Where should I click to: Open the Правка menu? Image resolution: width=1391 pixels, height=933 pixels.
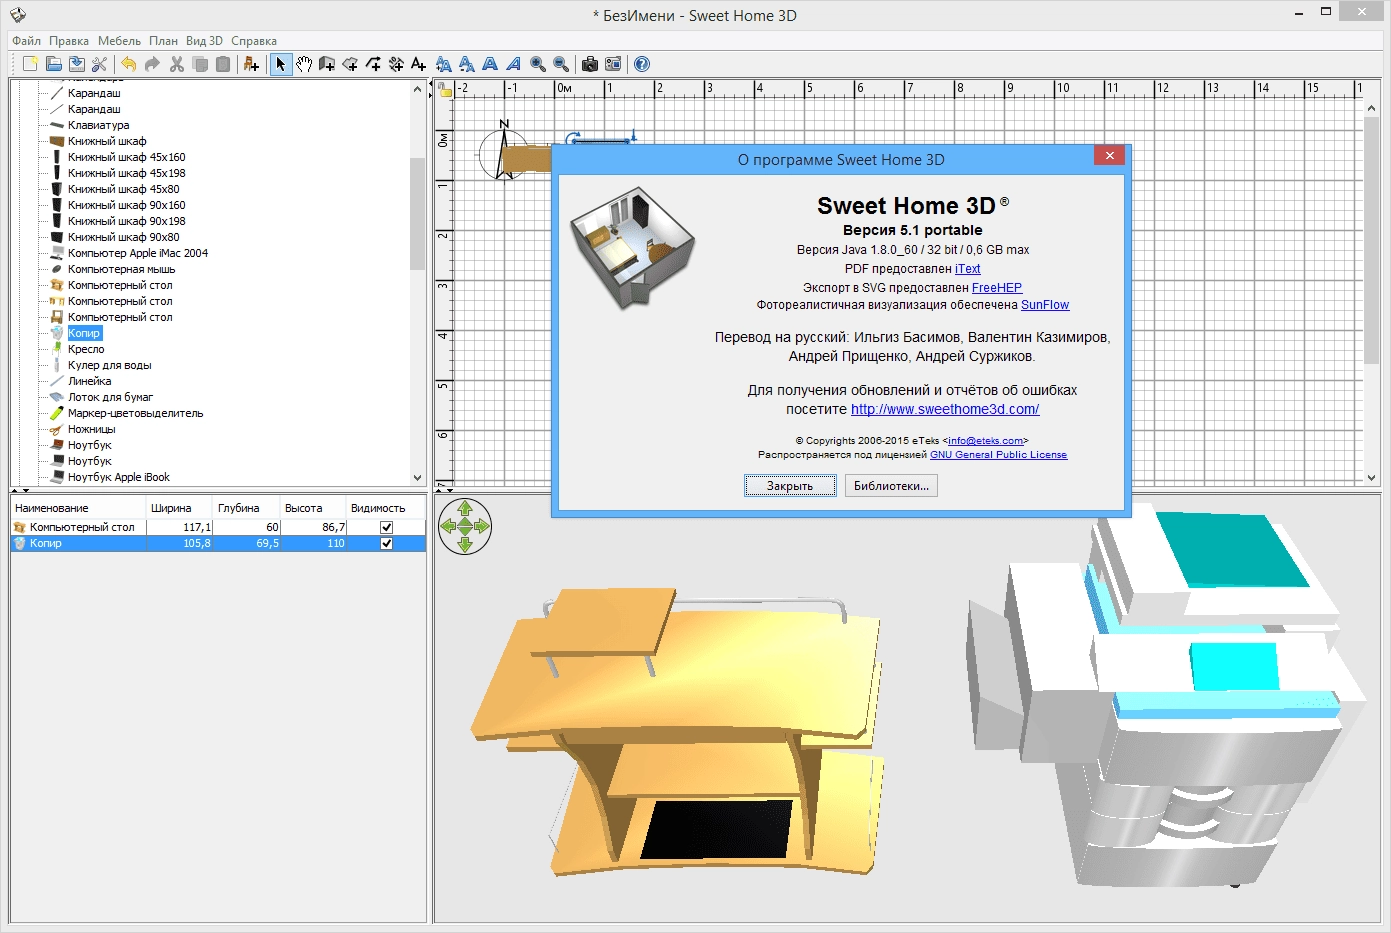[69, 41]
